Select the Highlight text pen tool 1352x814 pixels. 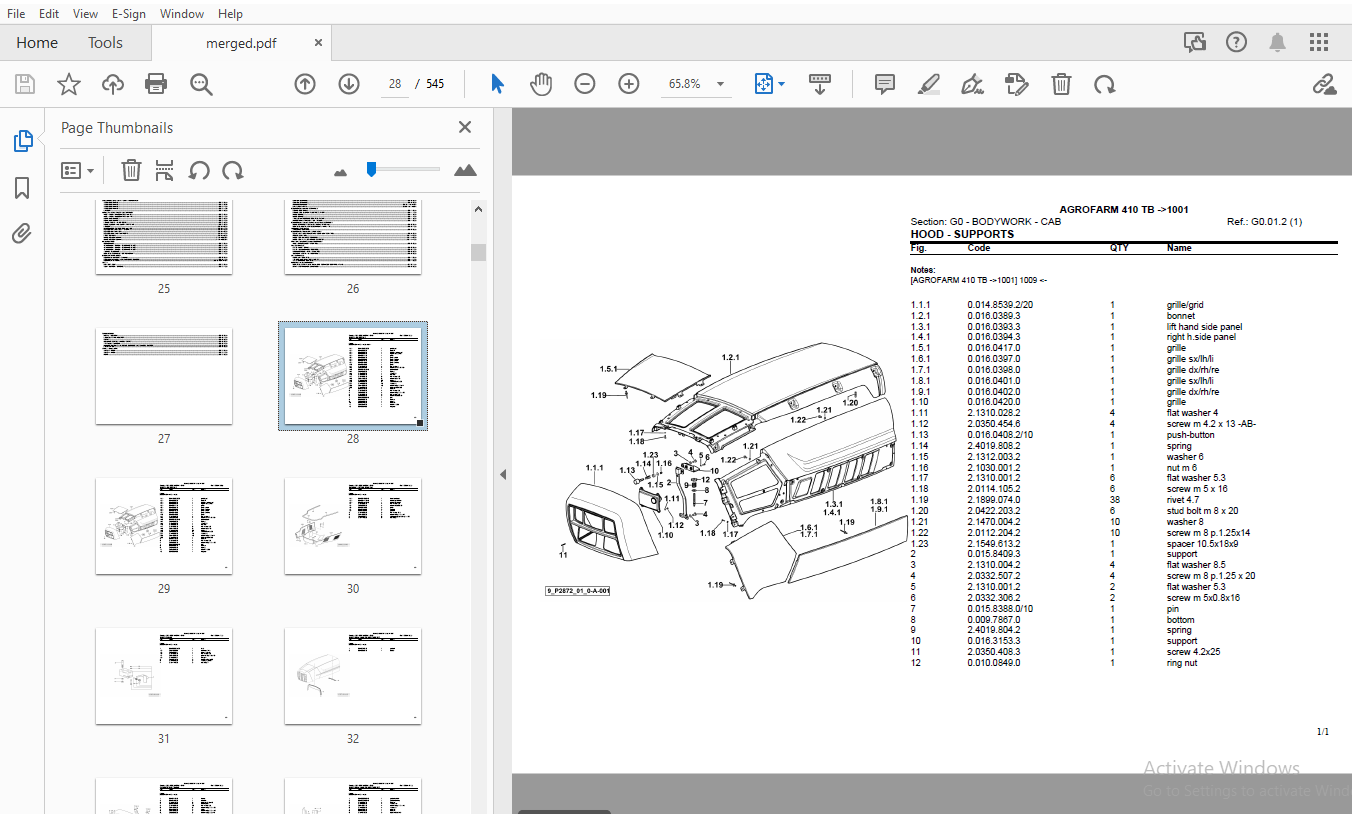pyautogui.click(x=929, y=84)
